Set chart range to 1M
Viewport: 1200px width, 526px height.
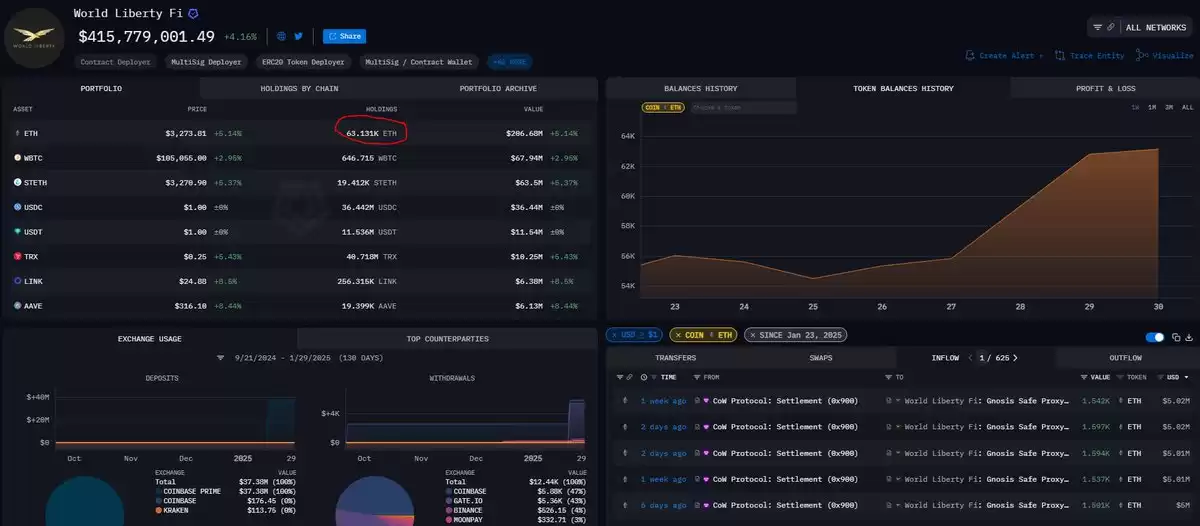coord(1152,107)
